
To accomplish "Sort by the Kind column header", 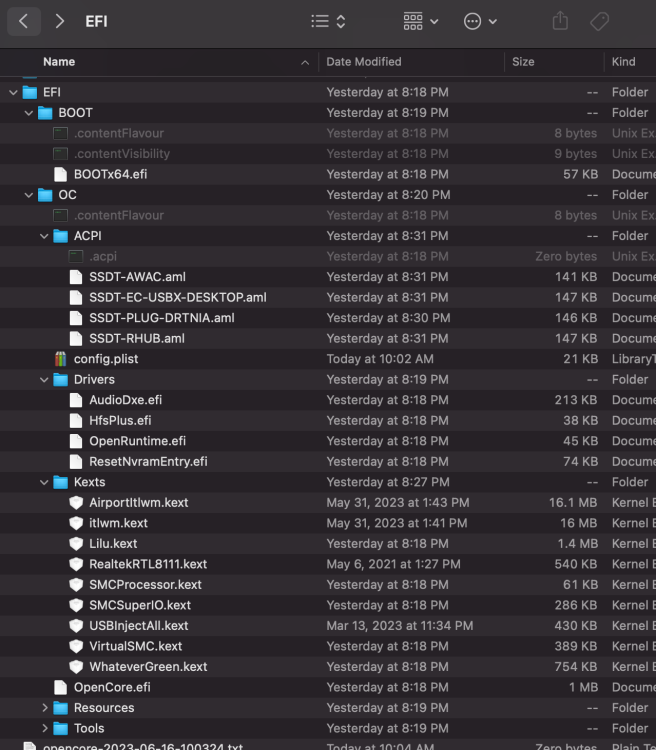I will click(623, 62).
